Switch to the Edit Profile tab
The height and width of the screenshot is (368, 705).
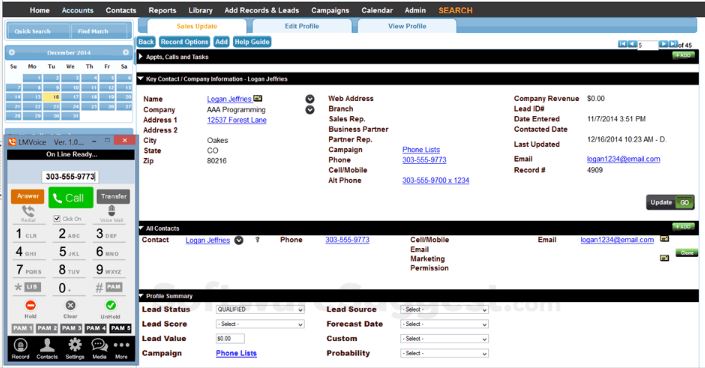pos(302,26)
